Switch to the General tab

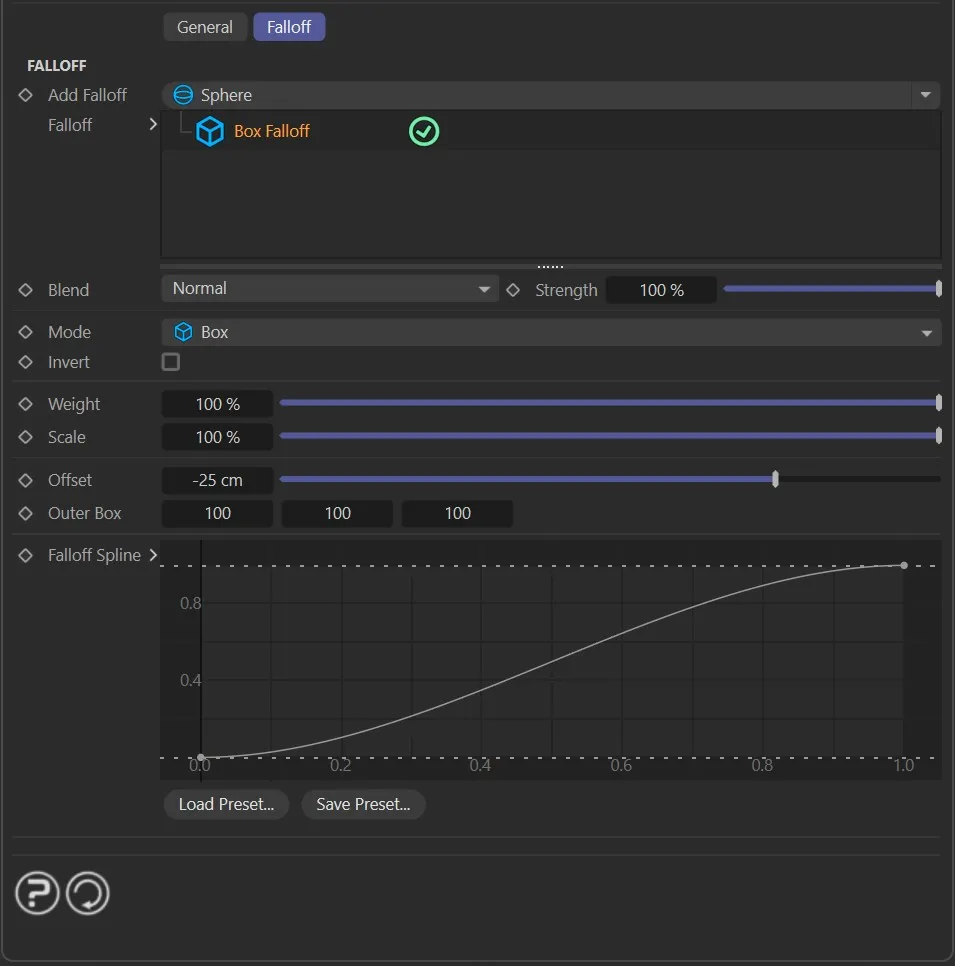click(205, 27)
